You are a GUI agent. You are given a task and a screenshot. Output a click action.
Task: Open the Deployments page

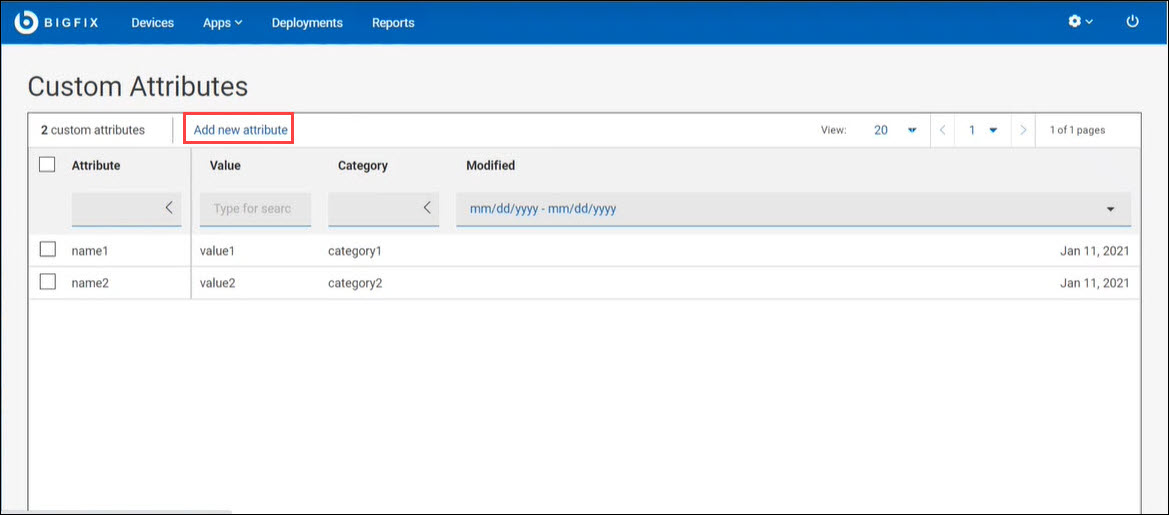[307, 22]
